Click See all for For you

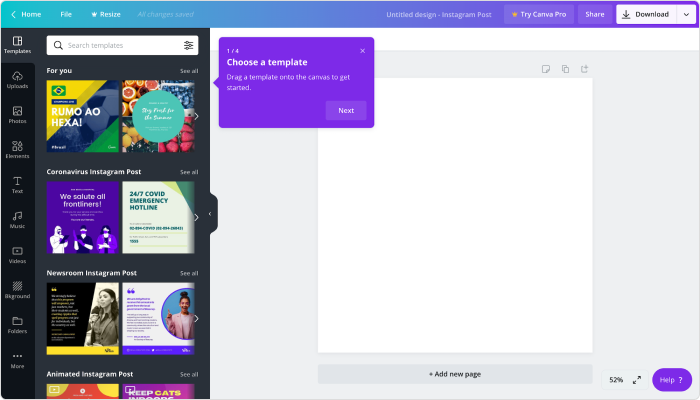click(189, 71)
